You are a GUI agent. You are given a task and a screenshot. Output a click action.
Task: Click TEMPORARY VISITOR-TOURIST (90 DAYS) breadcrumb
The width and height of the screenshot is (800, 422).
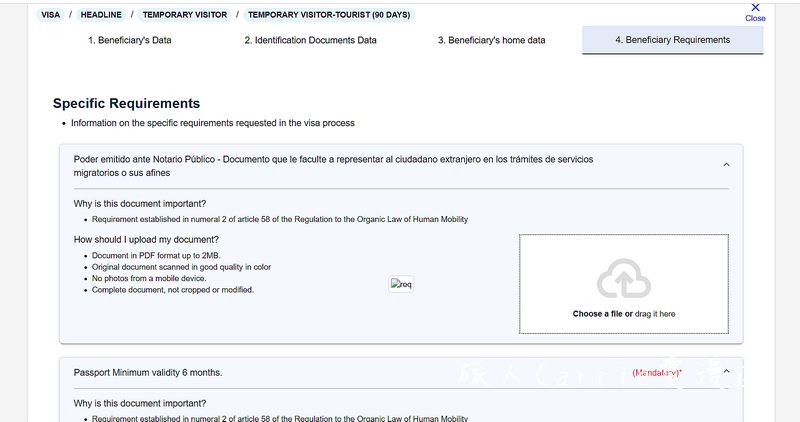329,15
